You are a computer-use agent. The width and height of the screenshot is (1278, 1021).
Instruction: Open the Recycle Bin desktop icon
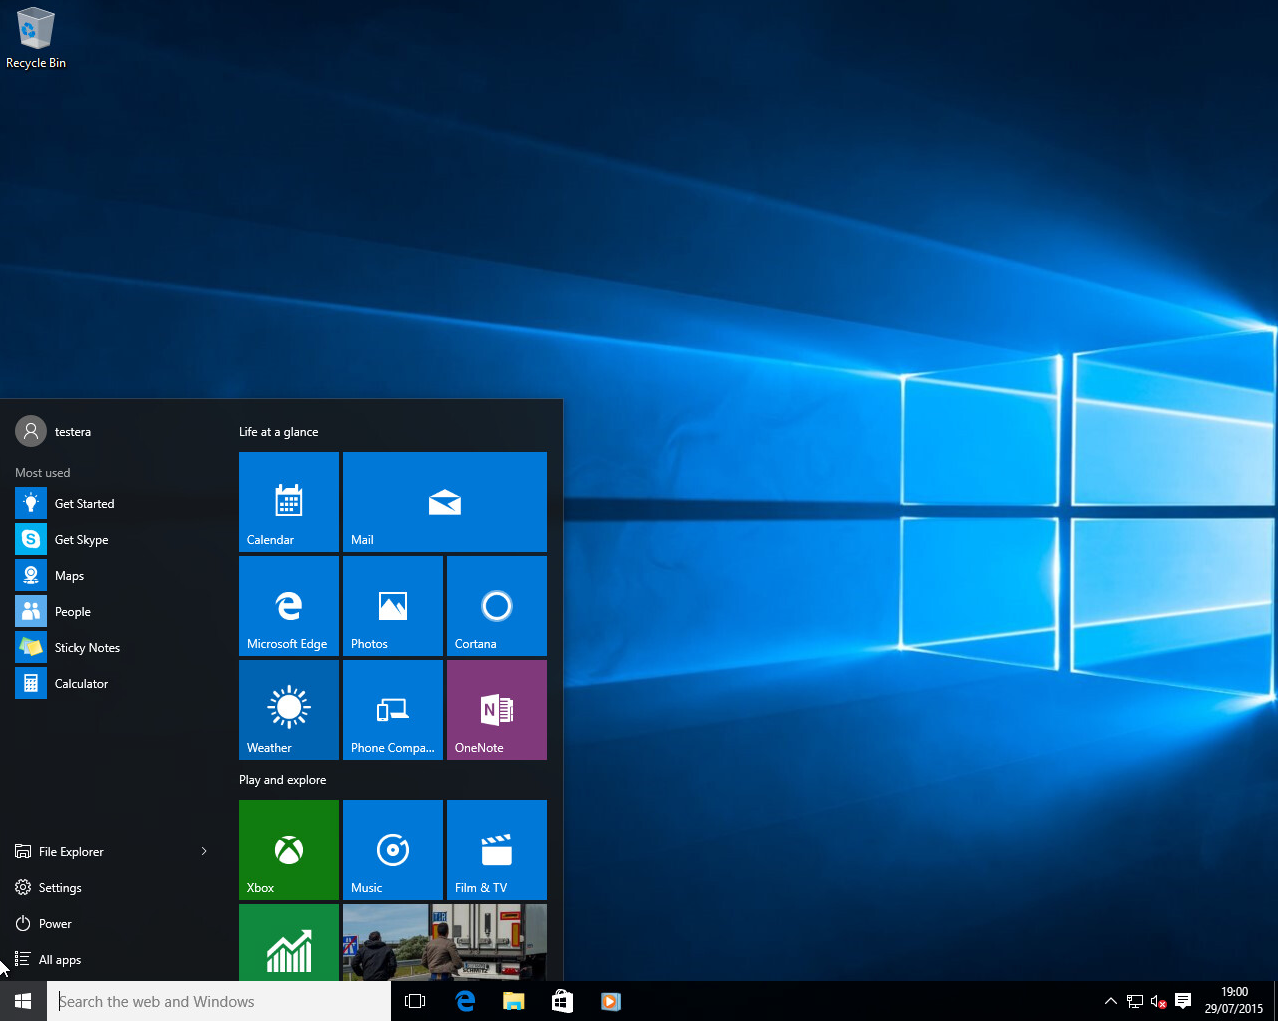(x=35, y=38)
